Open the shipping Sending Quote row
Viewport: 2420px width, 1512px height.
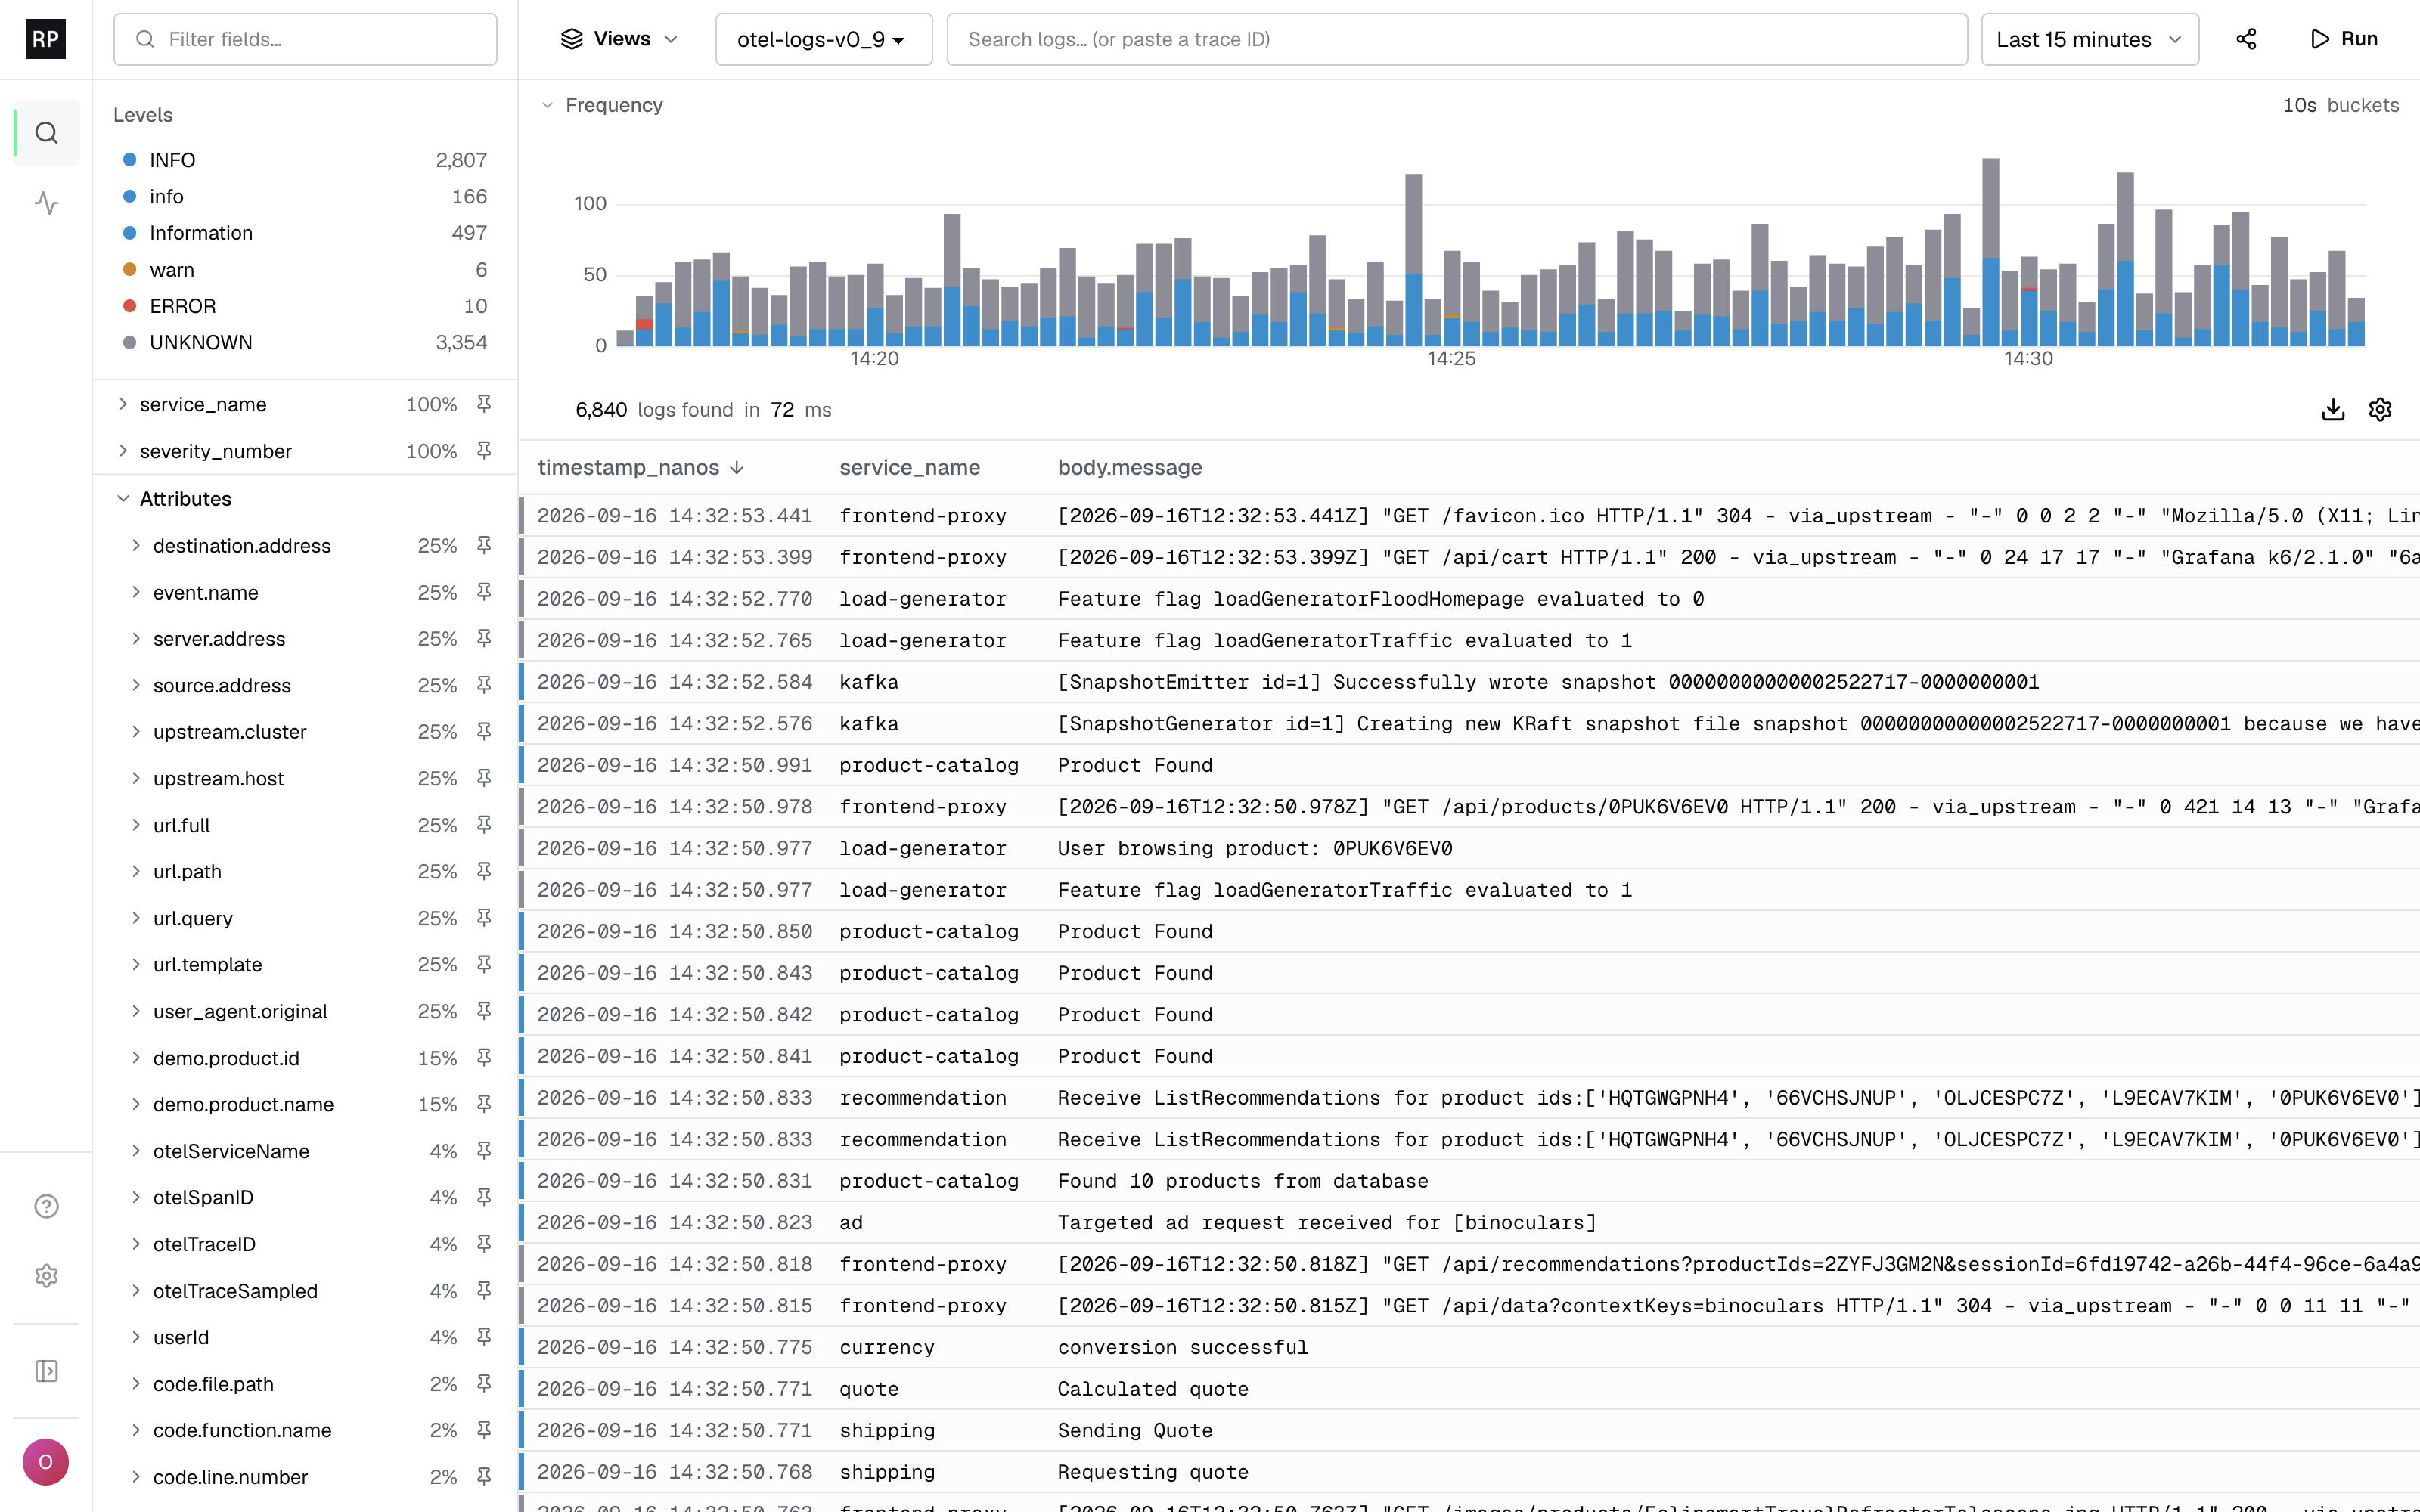point(1469,1430)
